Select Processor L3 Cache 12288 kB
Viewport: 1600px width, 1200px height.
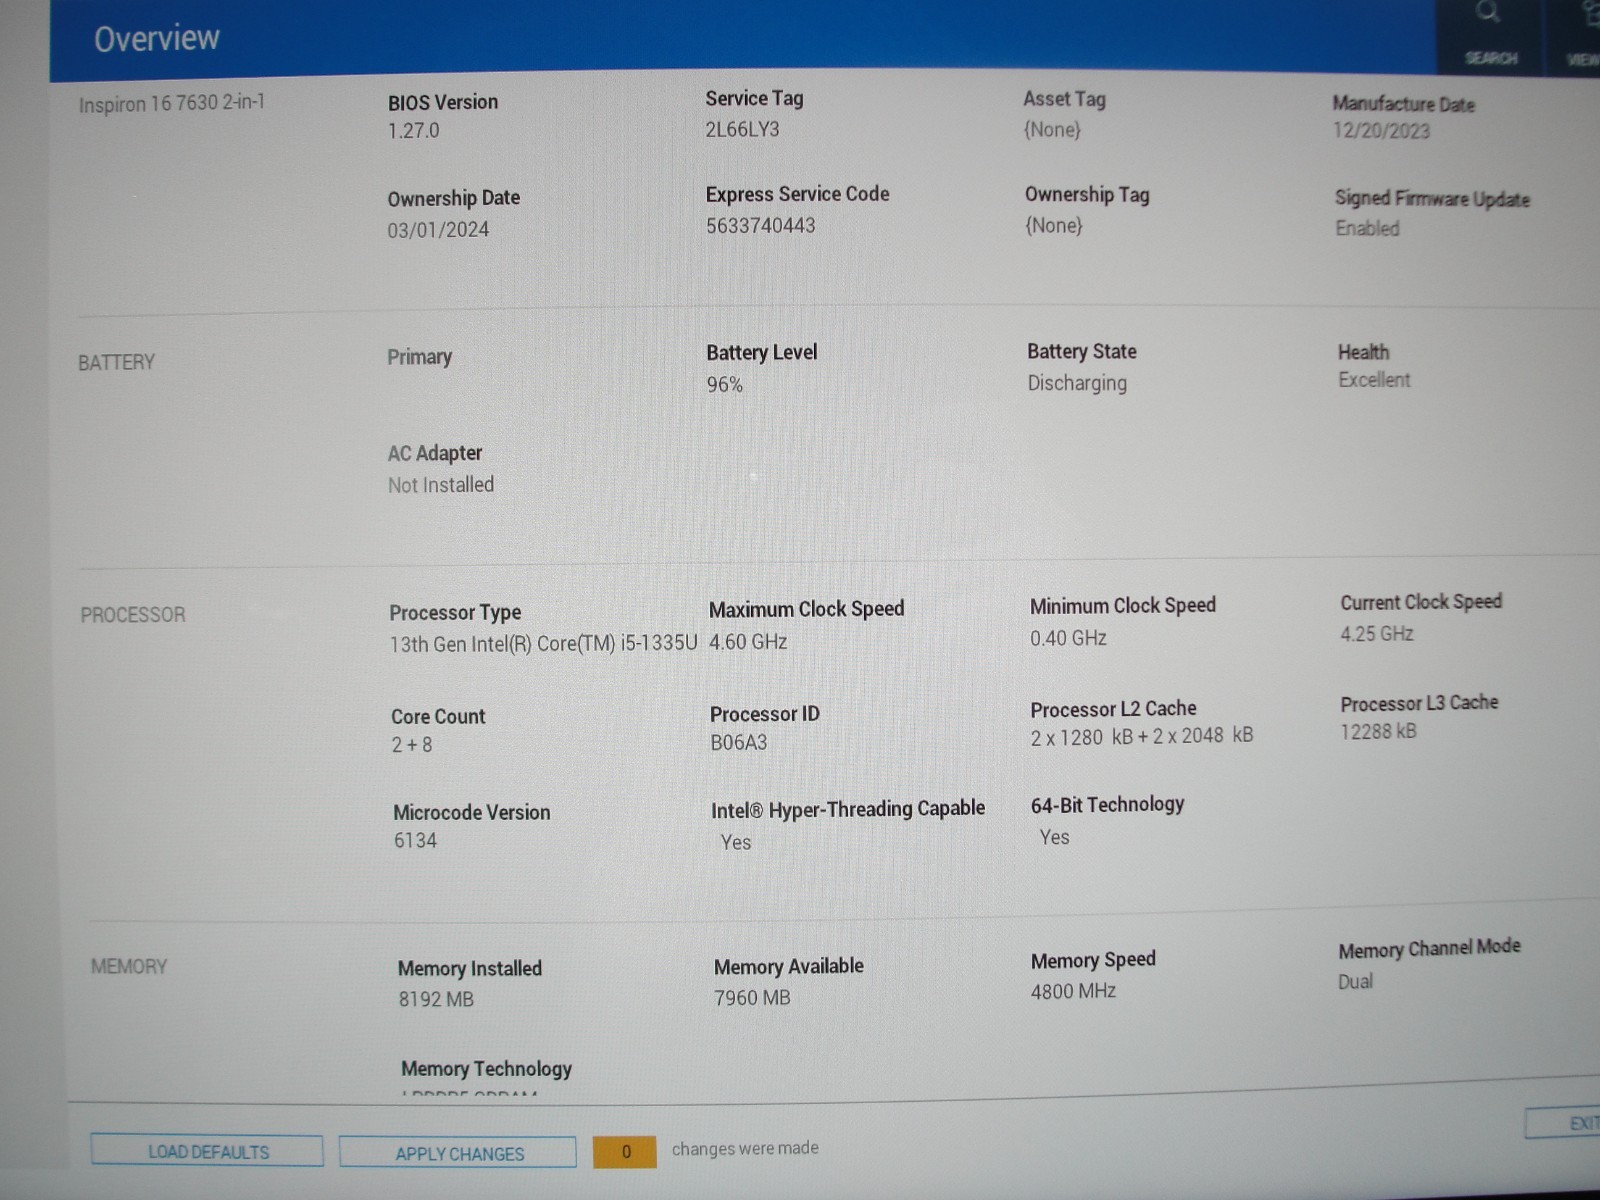(x=1378, y=732)
